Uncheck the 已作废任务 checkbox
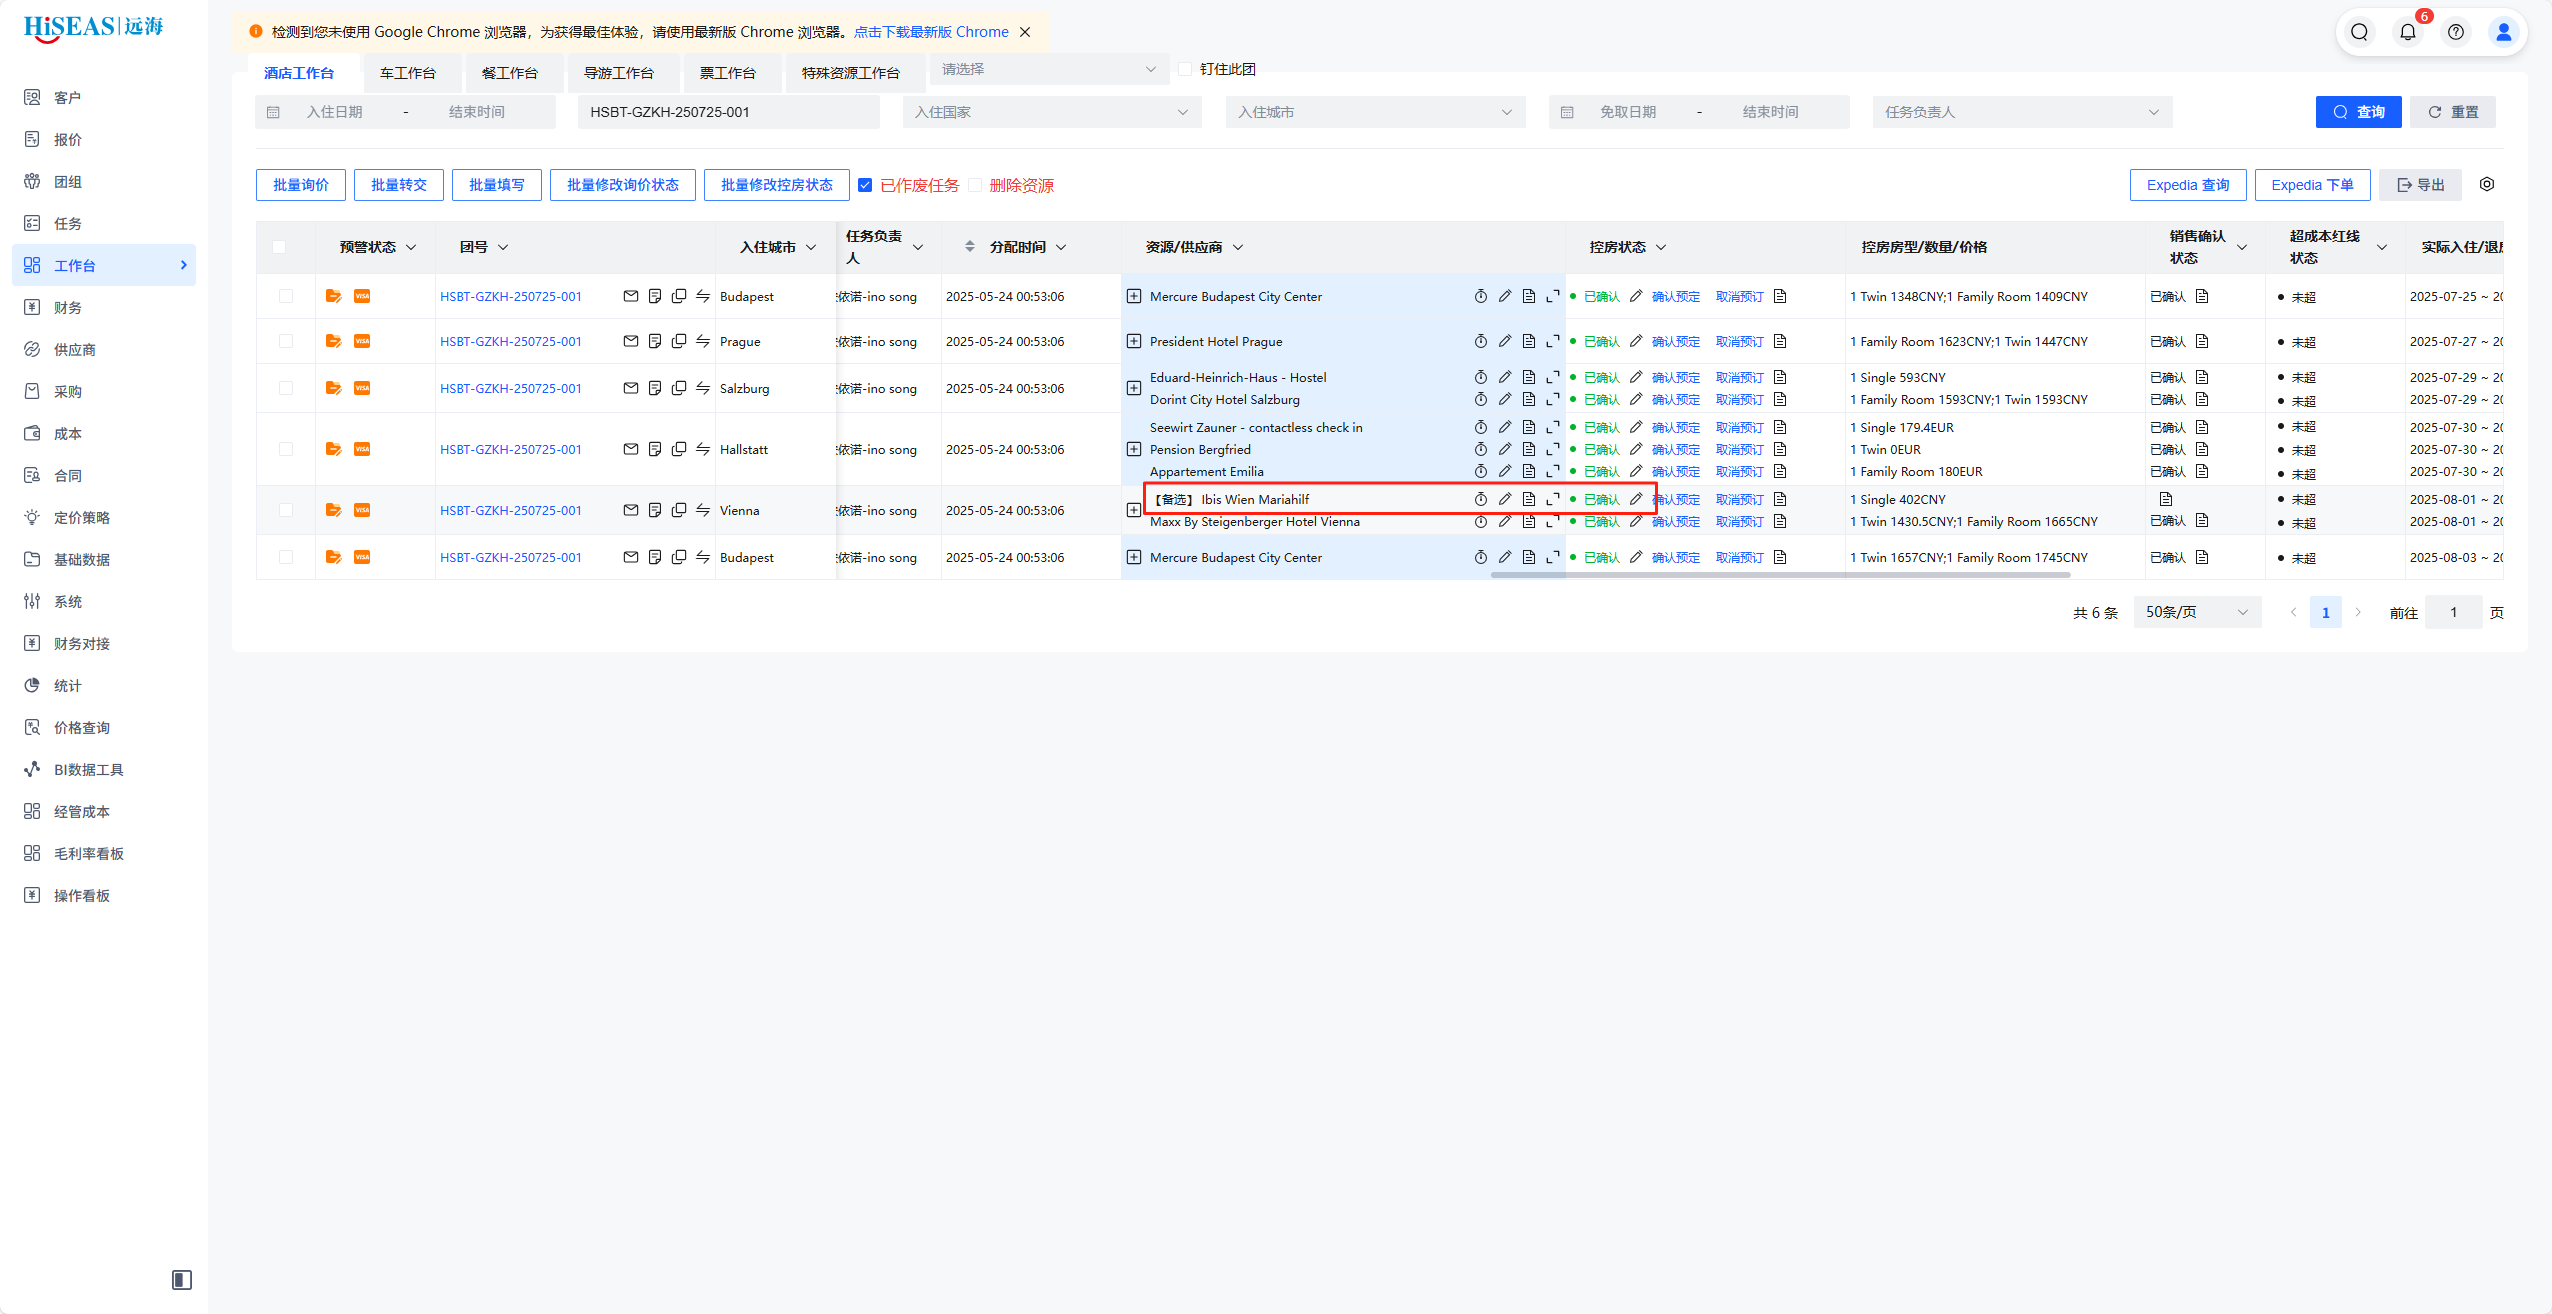 click(865, 185)
